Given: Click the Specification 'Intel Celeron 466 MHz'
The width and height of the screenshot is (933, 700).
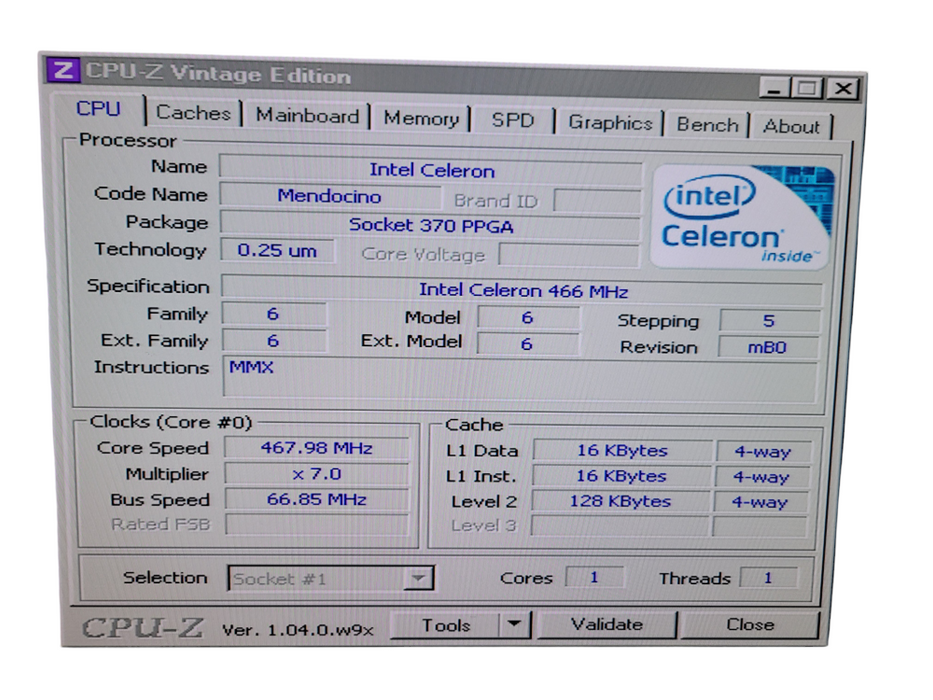Looking at the screenshot, I should [522, 290].
